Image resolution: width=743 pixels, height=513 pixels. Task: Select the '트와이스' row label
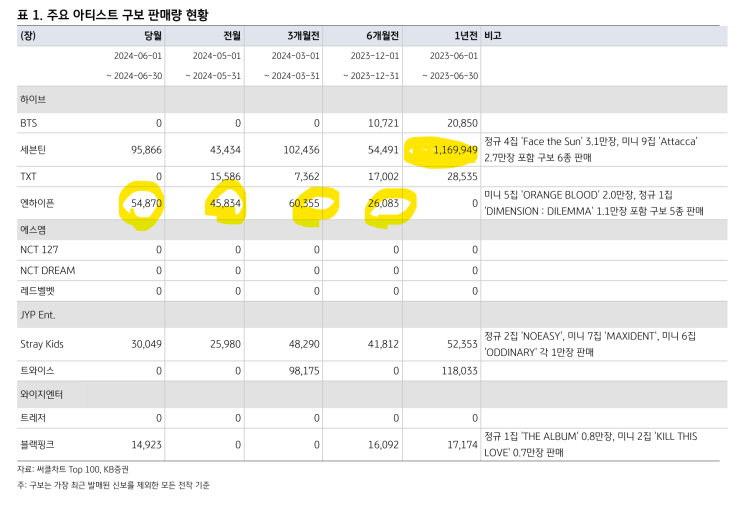tap(37, 370)
